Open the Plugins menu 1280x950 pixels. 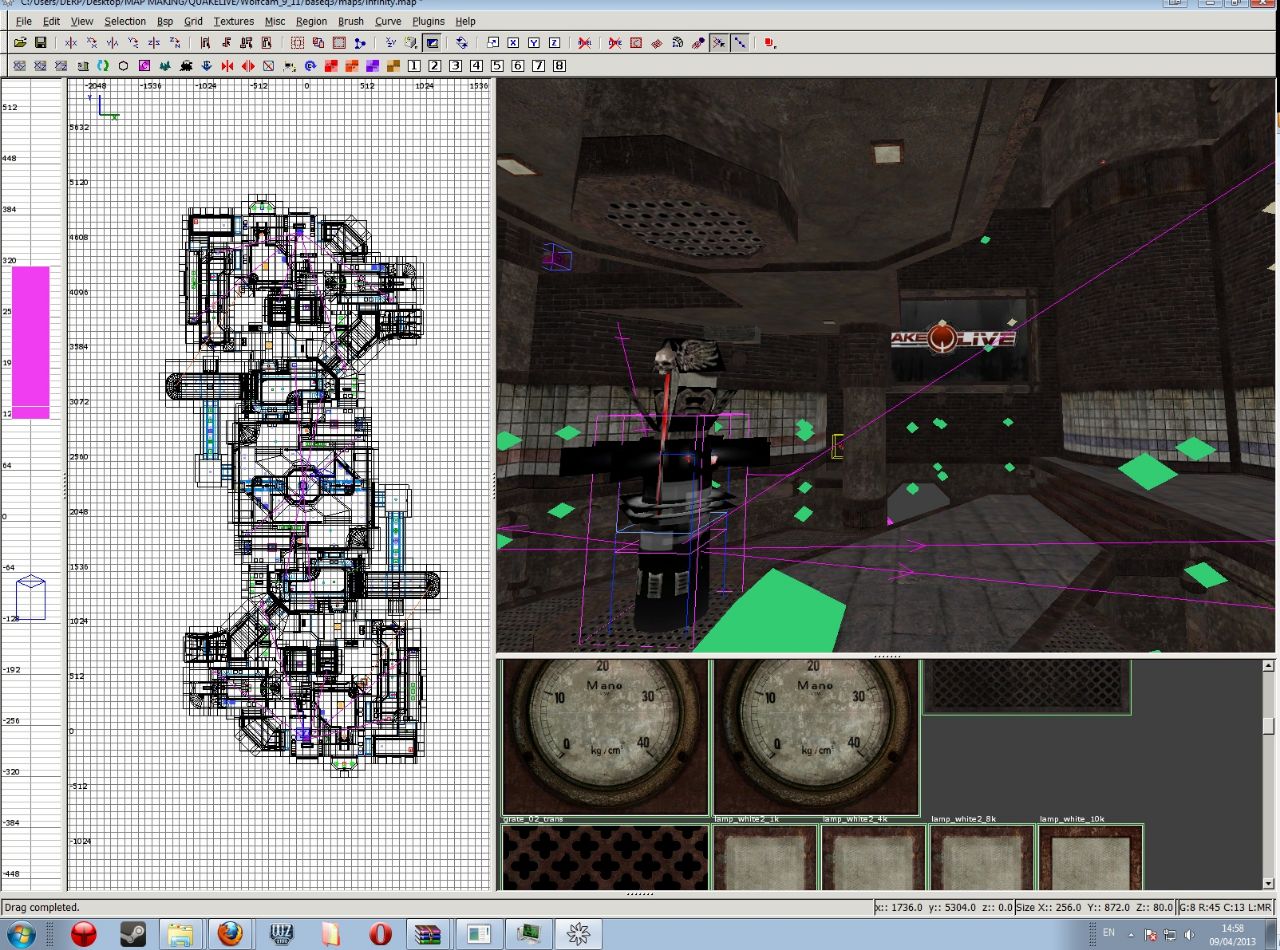[428, 21]
